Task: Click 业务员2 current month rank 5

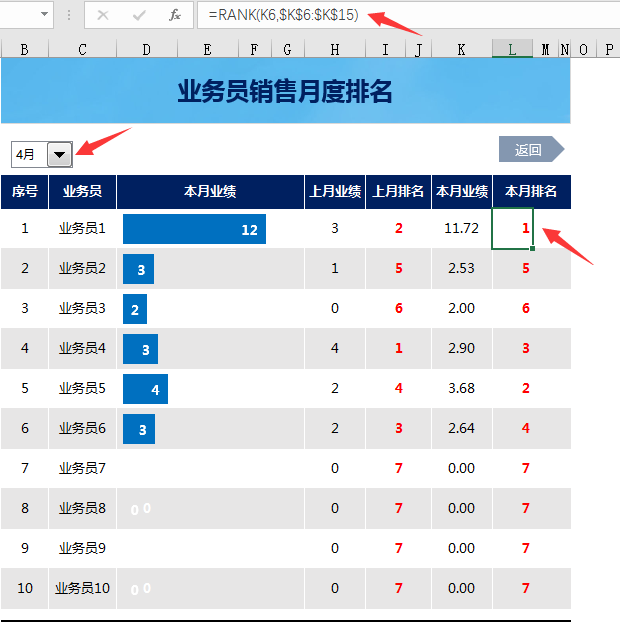Action: pos(526,268)
